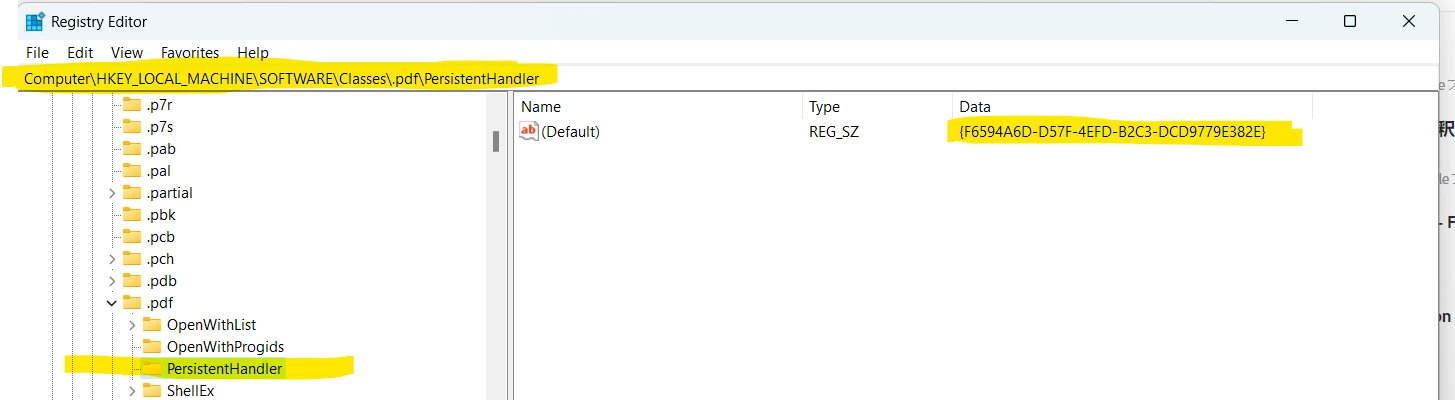
Task: Select the OpenWithProgids key label
Action: click(x=225, y=347)
